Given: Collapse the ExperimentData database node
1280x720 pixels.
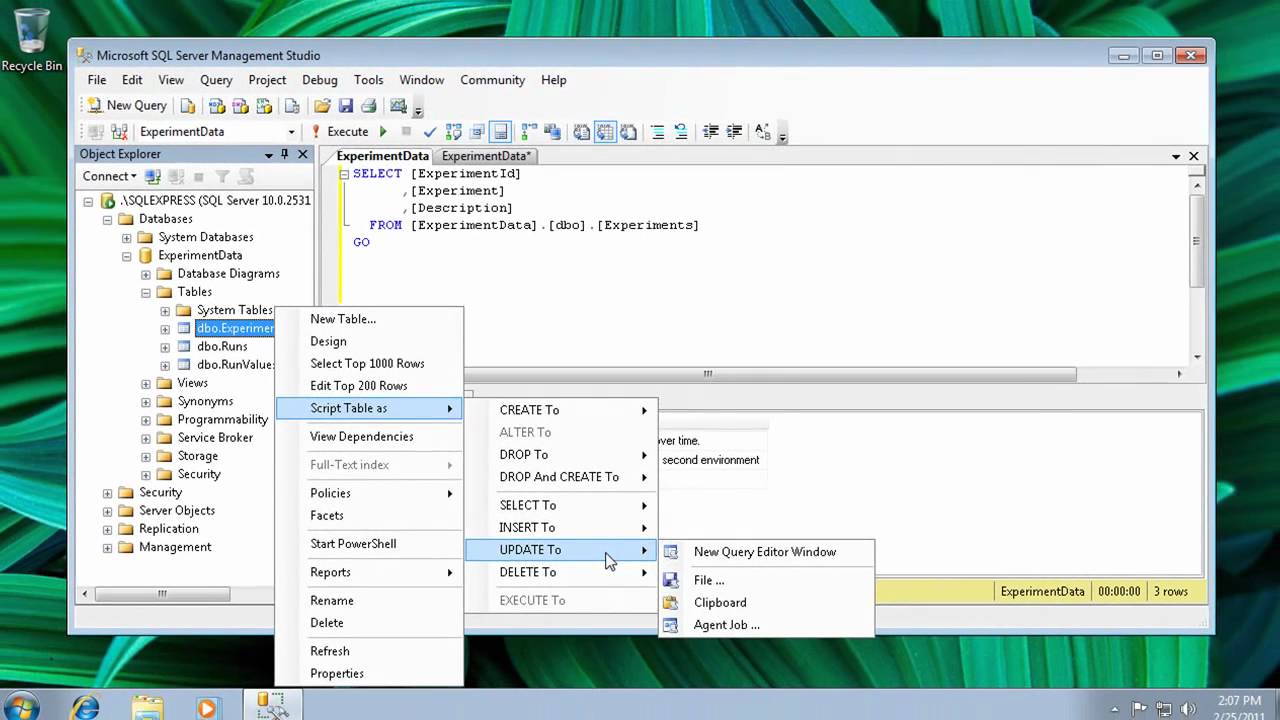Looking at the screenshot, I should 126,255.
